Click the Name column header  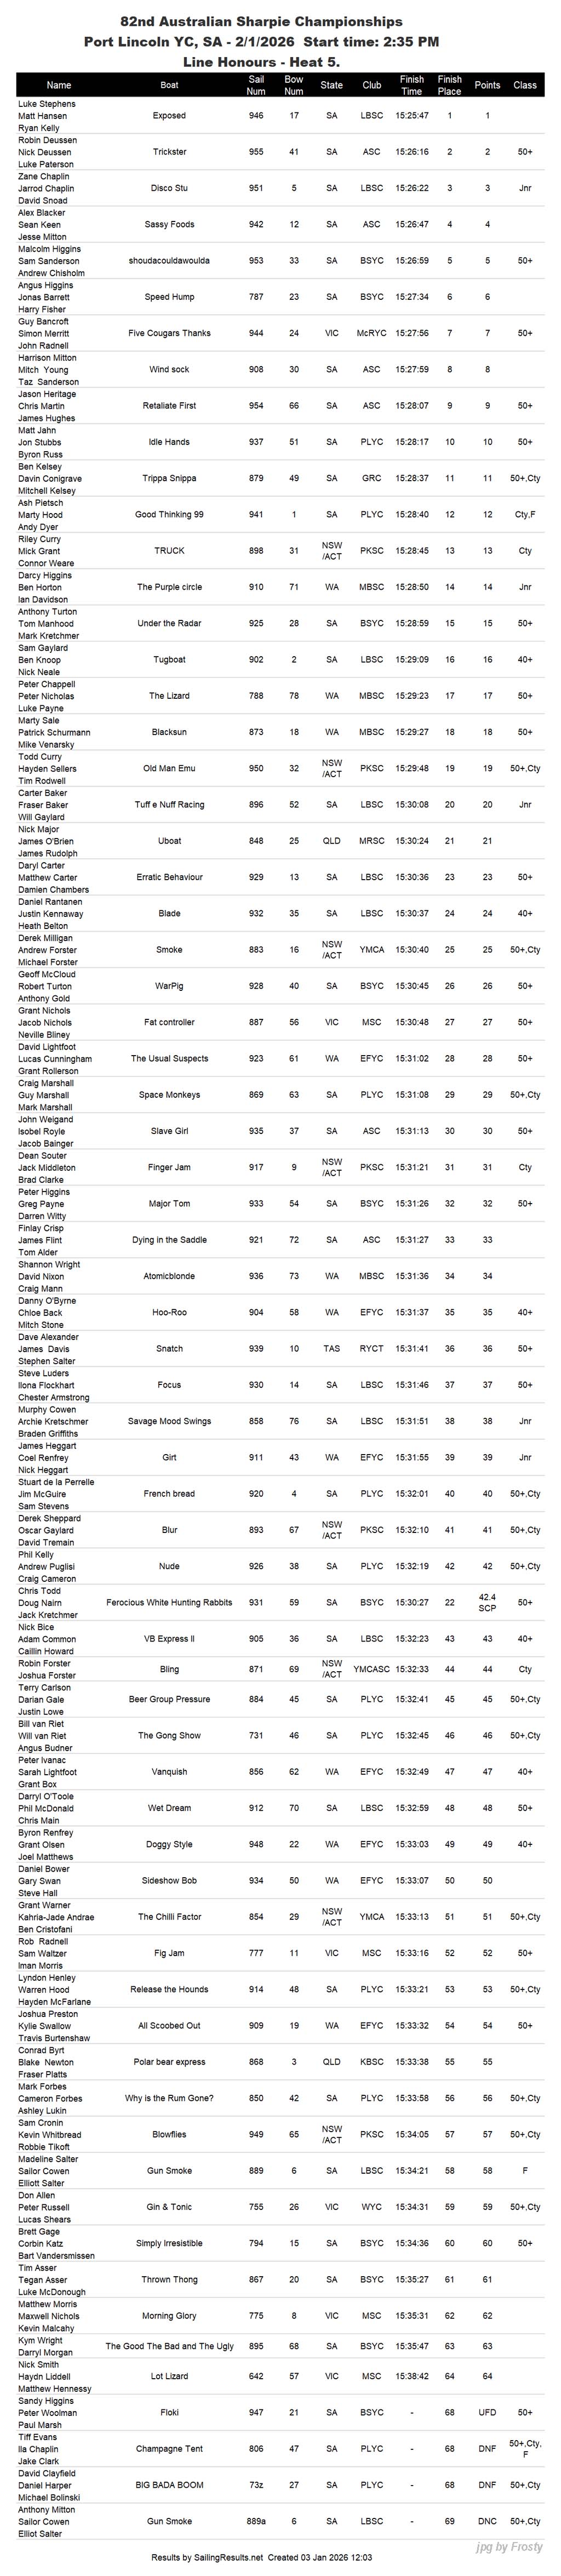point(59,85)
